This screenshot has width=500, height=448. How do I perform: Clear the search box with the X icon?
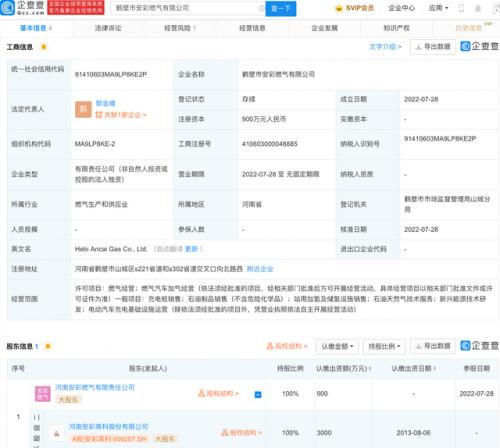tap(261, 8)
